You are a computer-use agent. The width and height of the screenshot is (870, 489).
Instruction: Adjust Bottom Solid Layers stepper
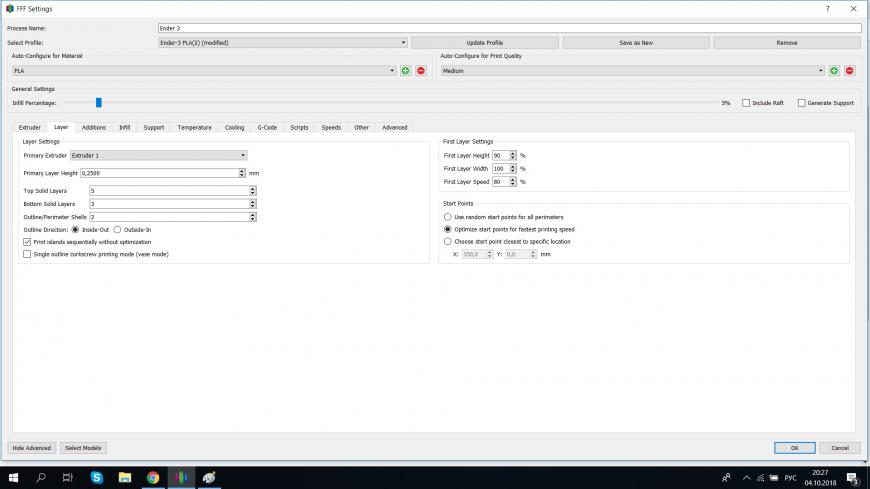252,204
